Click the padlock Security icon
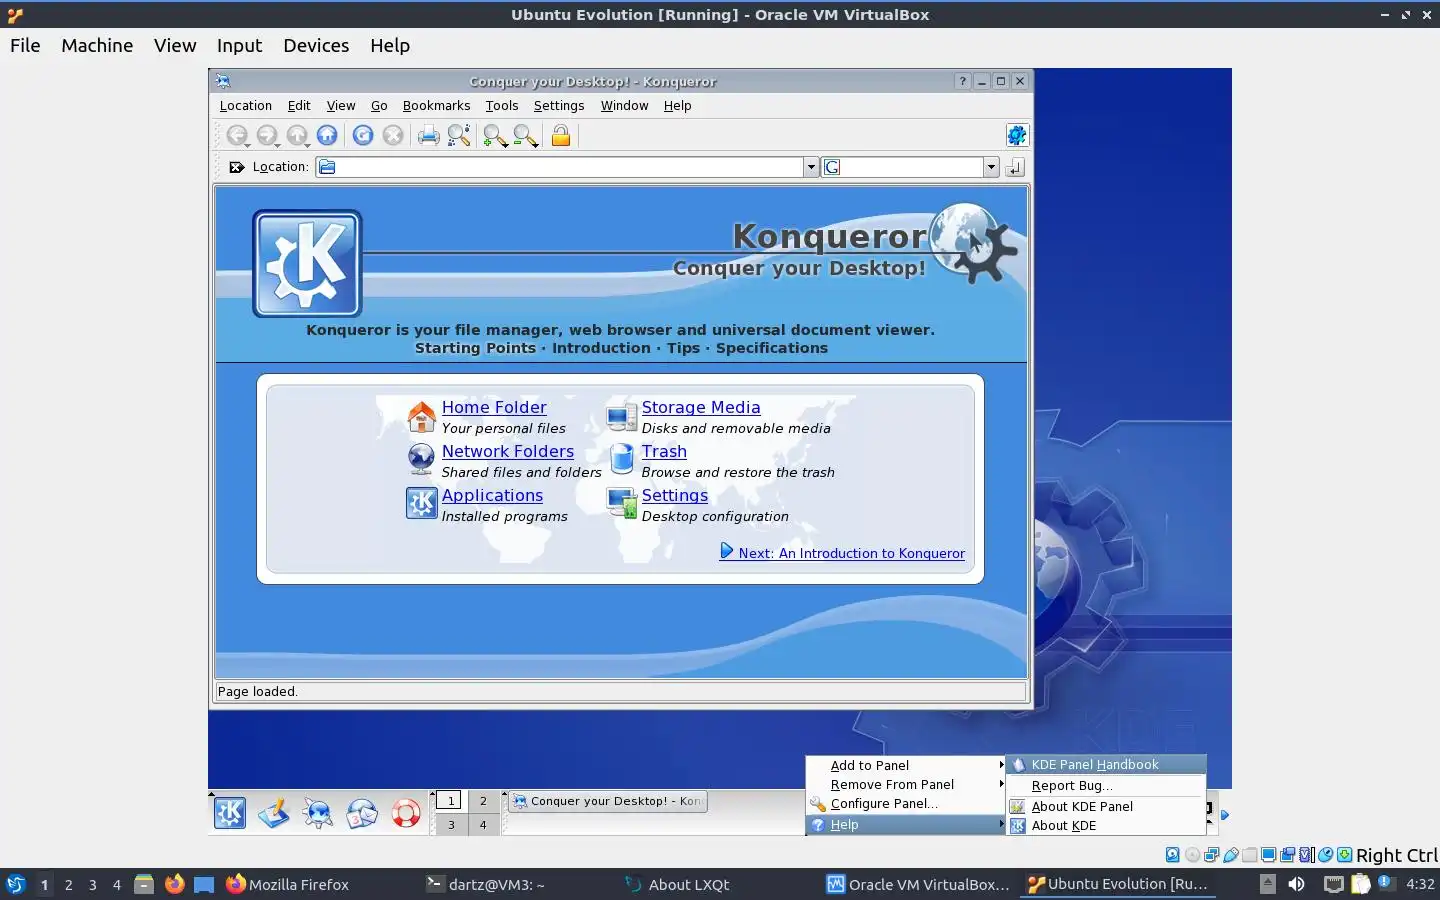Viewport: 1440px width, 900px height. [561, 136]
